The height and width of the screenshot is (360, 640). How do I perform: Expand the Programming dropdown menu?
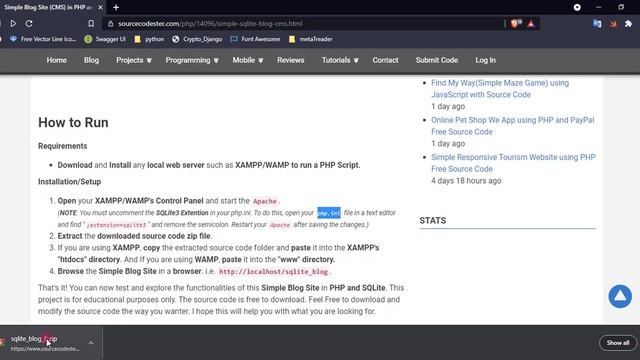click(x=192, y=60)
